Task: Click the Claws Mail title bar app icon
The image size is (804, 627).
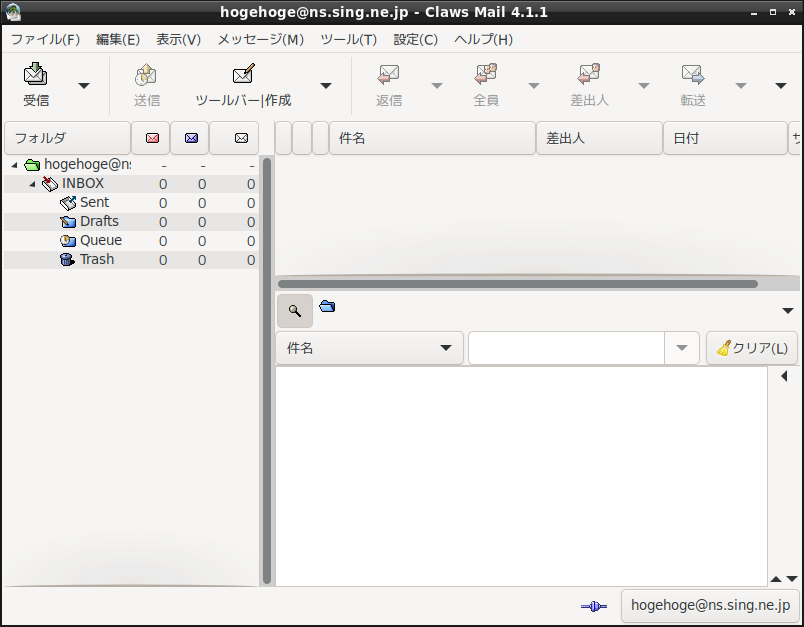Action: pos(12,12)
